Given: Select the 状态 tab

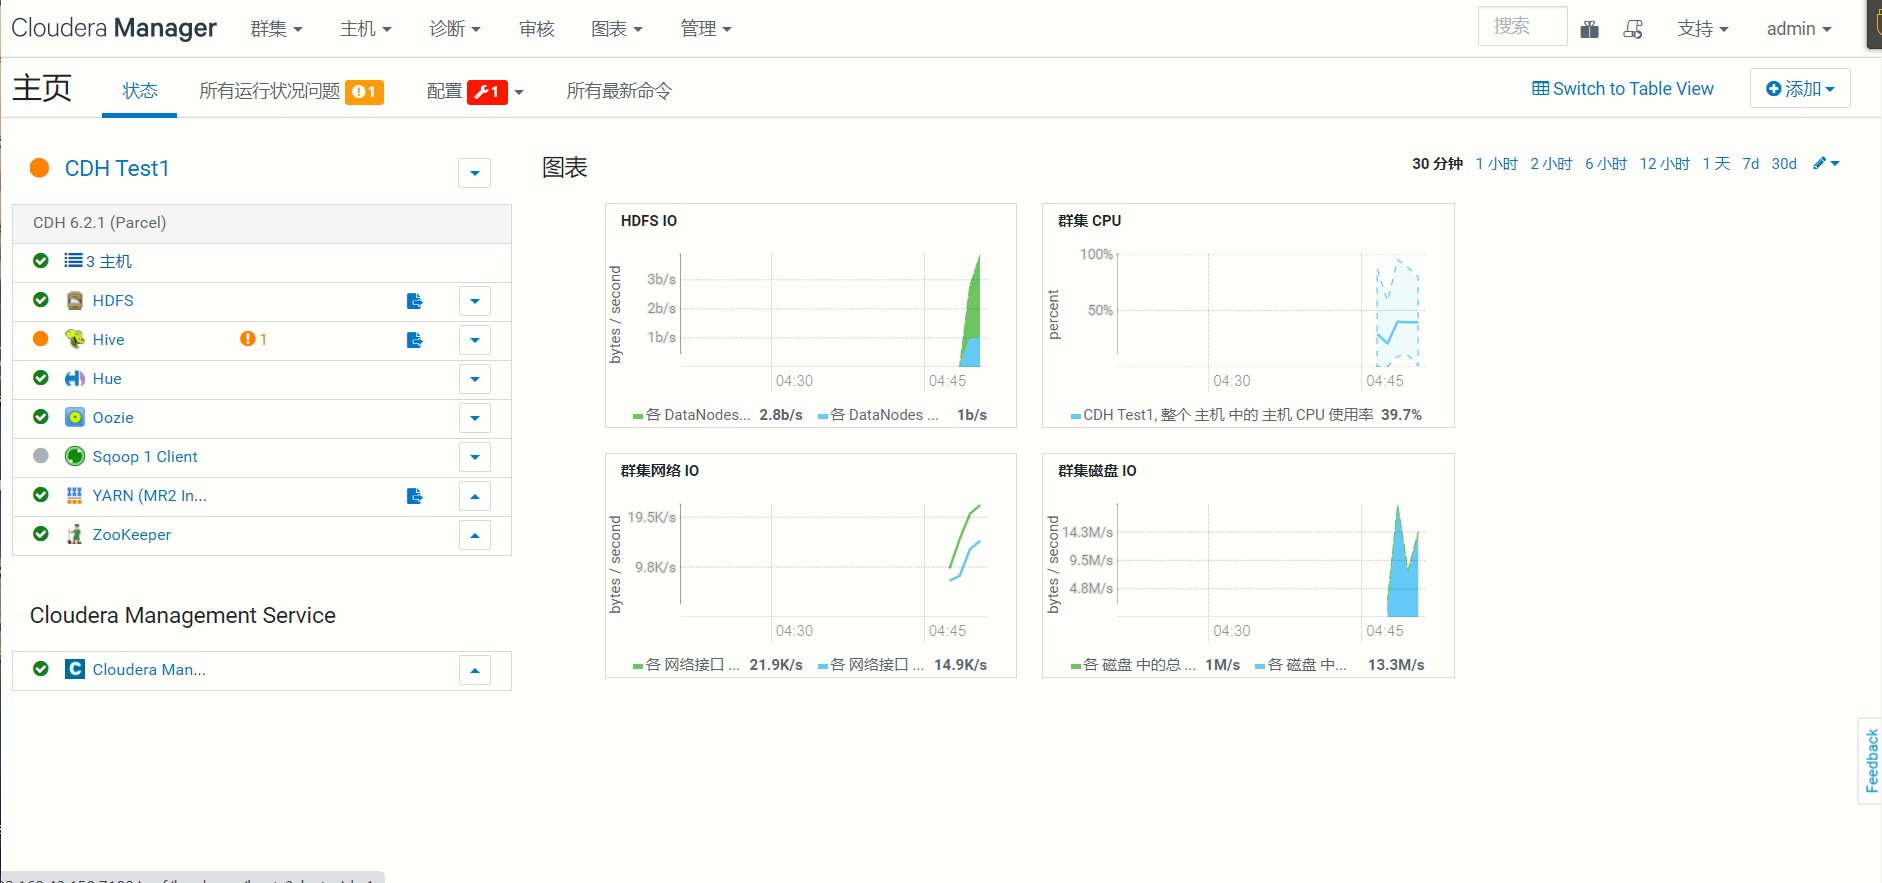Looking at the screenshot, I should pyautogui.click(x=140, y=91).
